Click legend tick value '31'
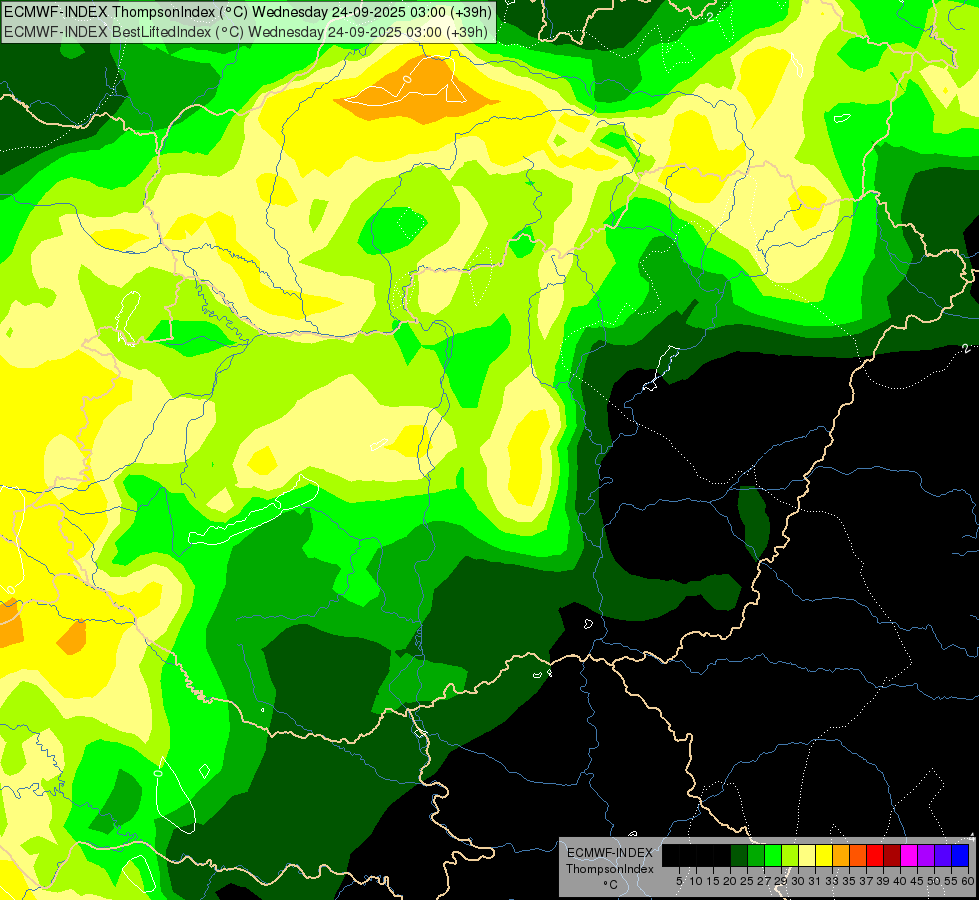This screenshot has height=900, width=979. tap(815, 881)
